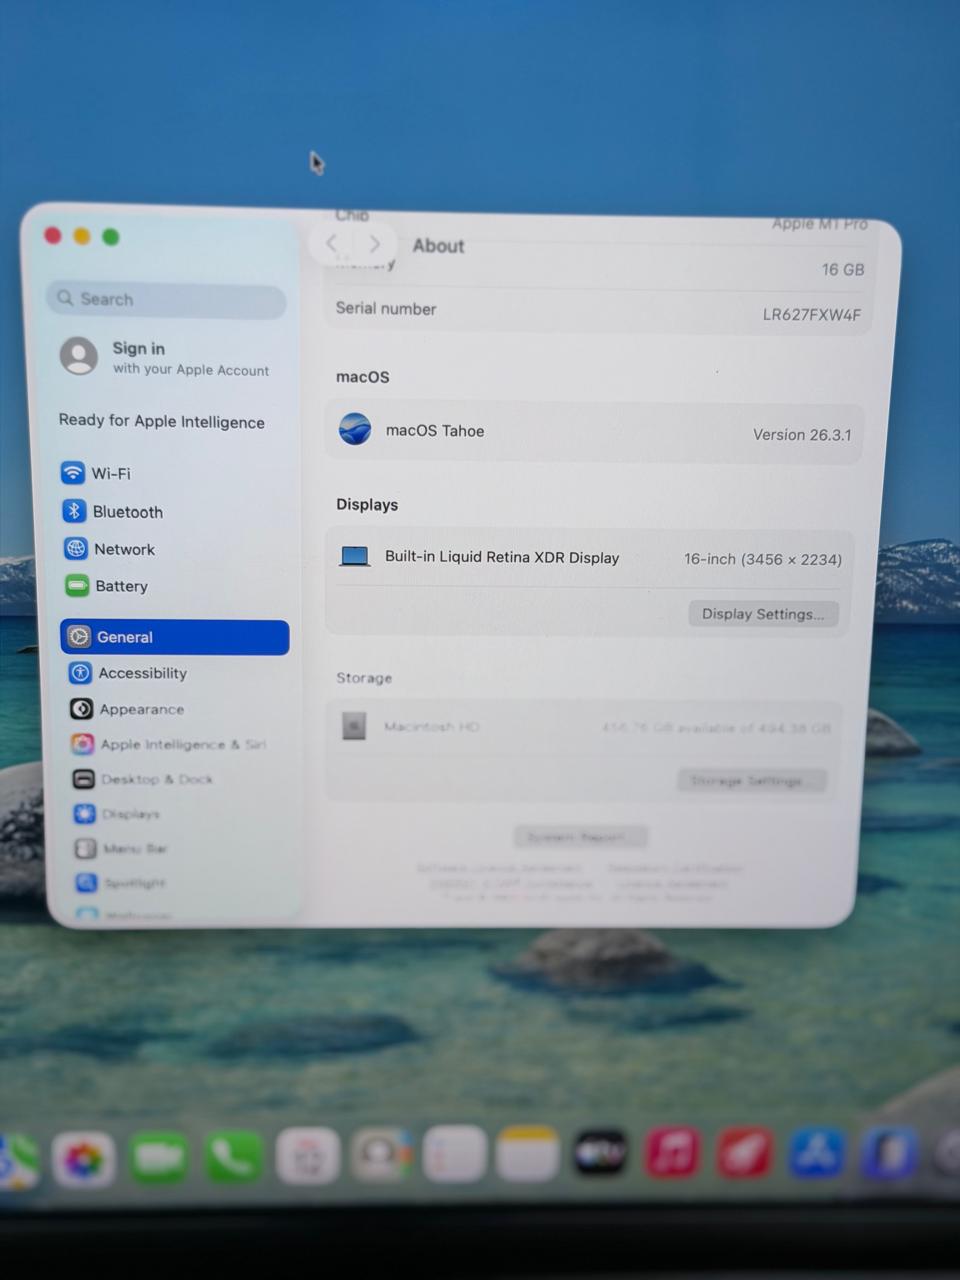Click the account avatar icon
This screenshot has width=960, height=1280.
(79, 355)
